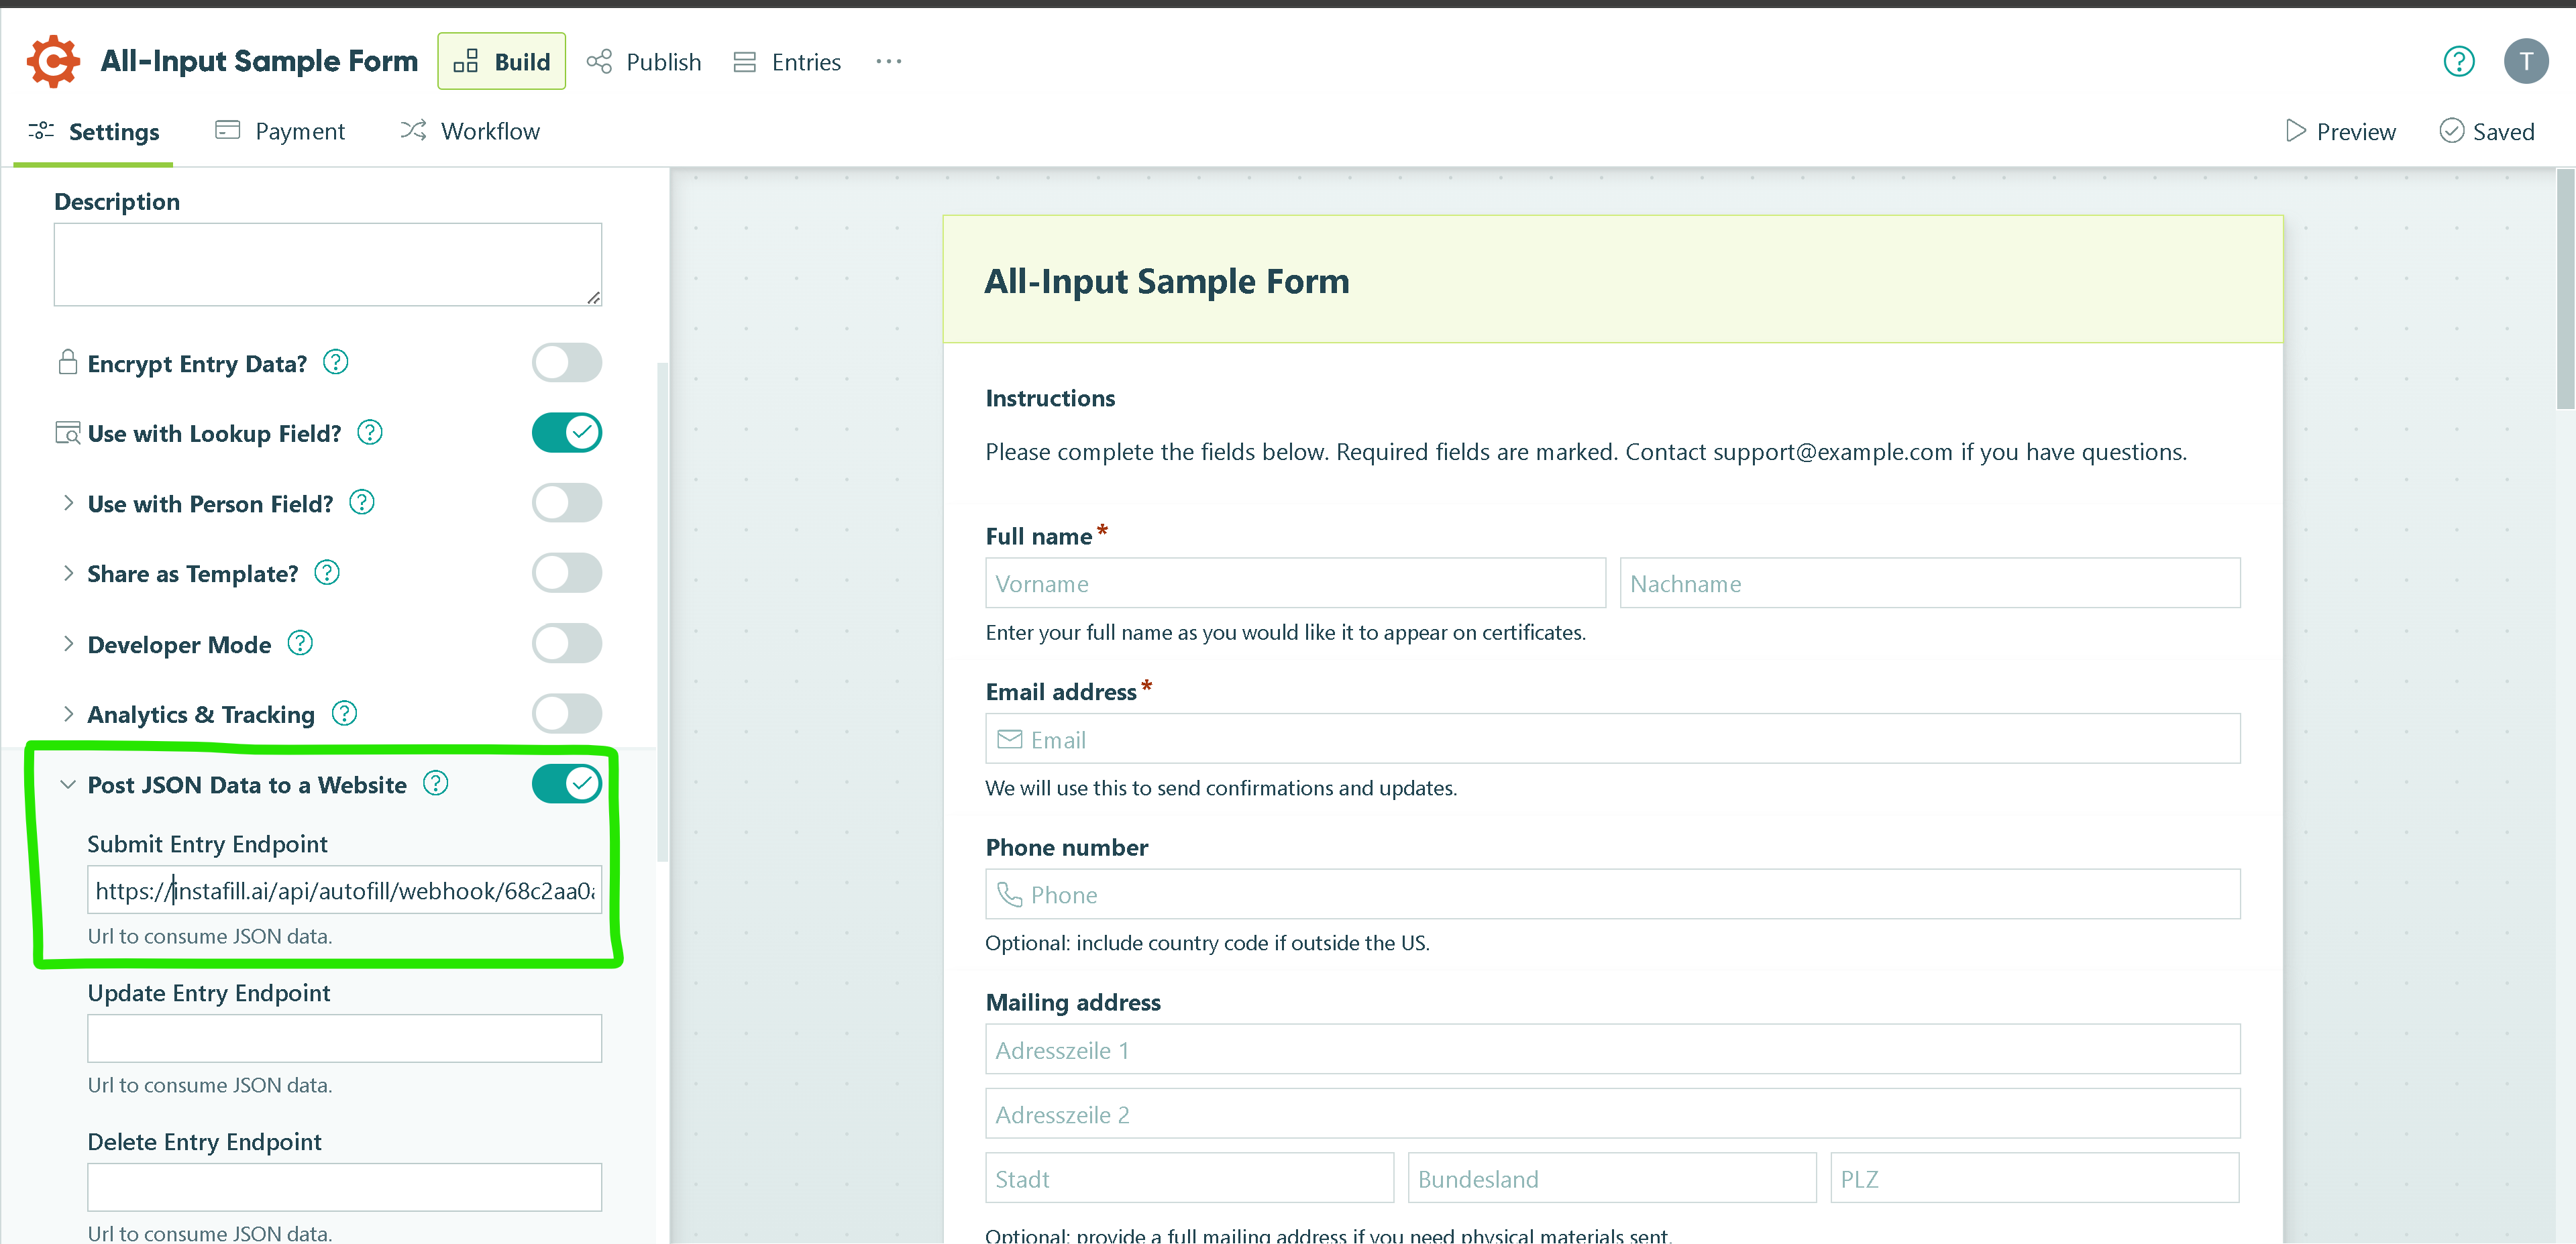This screenshot has width=2576, height=1244.
Task: Expand the Share as Template section
Action: 68,573
